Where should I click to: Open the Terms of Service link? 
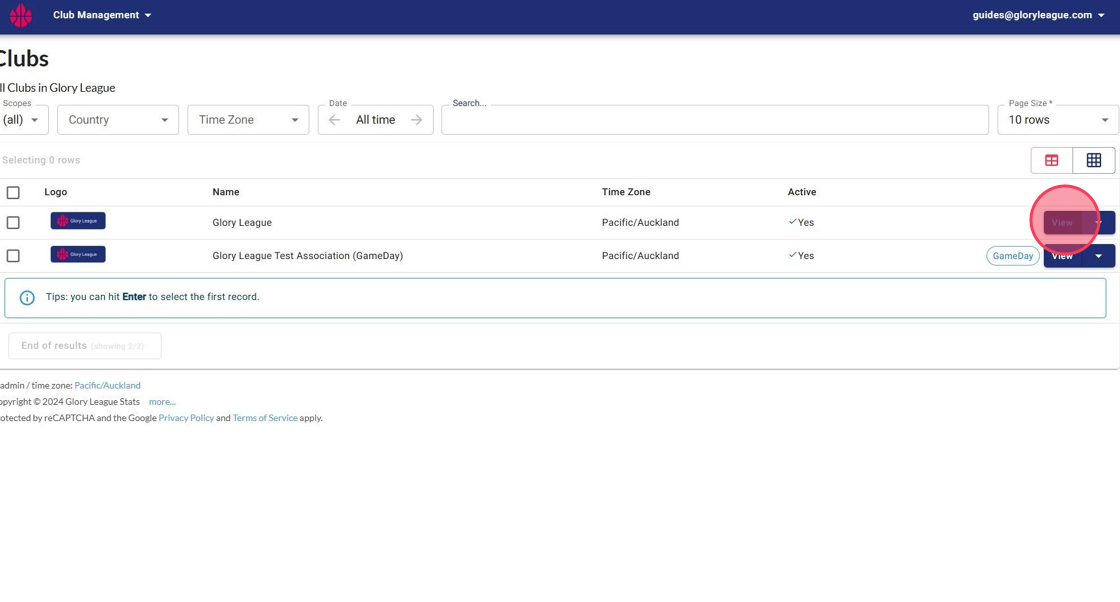tap(265, 418)
